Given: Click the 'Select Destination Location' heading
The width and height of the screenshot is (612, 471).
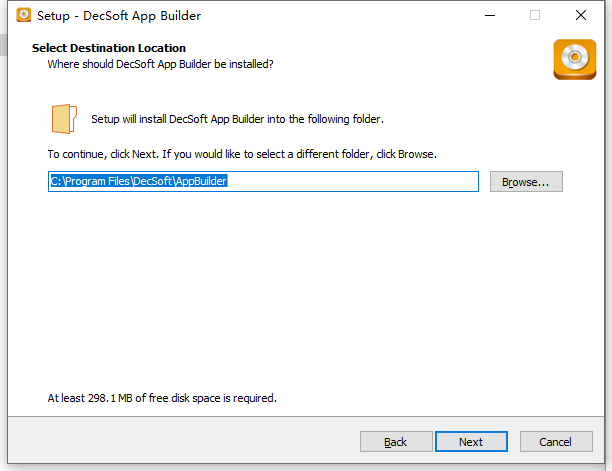Looking at the screenshot, I should coord(109,48).
